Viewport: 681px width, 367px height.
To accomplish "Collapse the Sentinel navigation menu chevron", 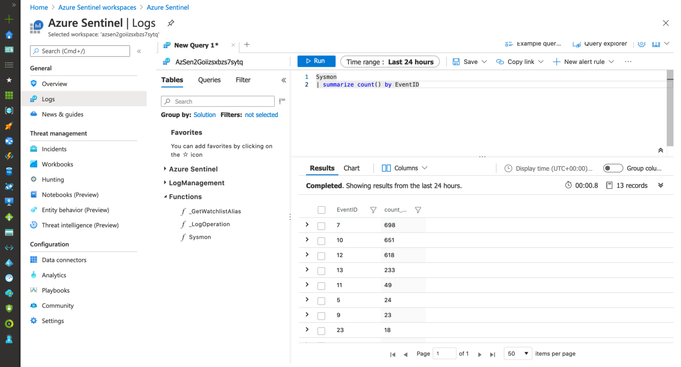I will point(139,51).
